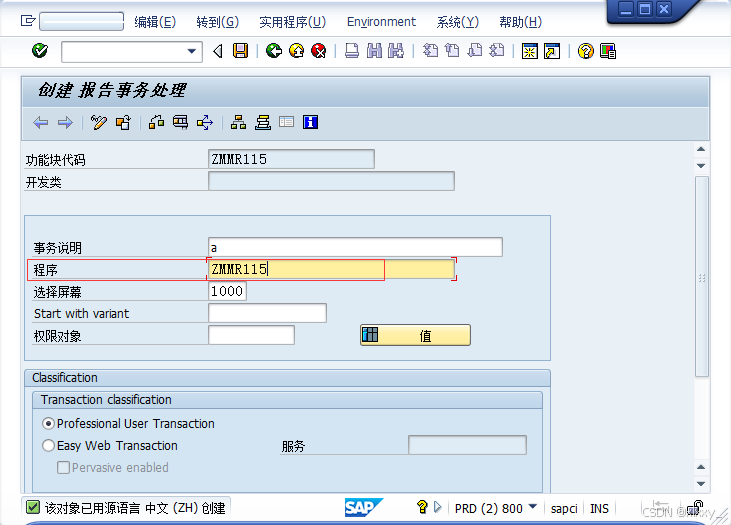The height and width of the screenshot is (525, 731).
Task: Click the Find binoculars icon
Action: tap(374, 50)
